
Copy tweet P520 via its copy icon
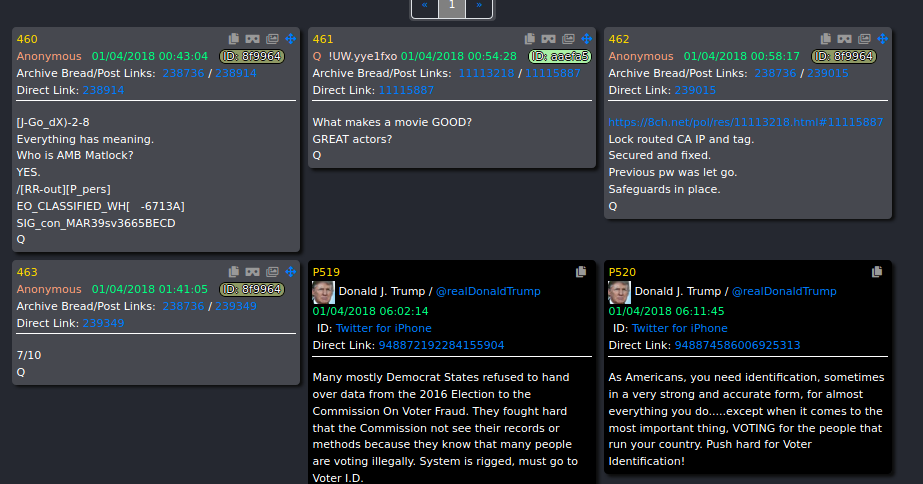tap(877, 272)
